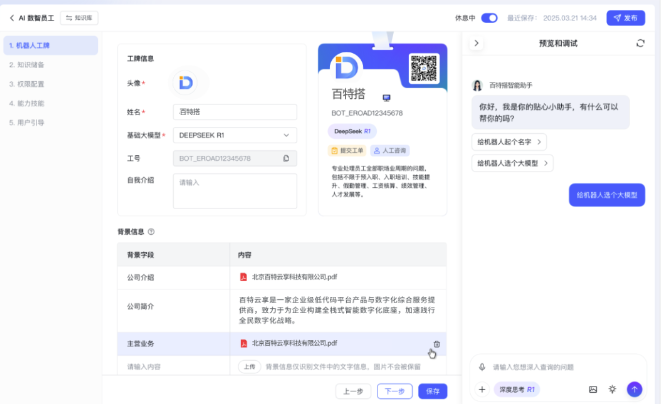665x406 pixels.
Task: Activate voice input microphone icon
Action: [482, 367]
